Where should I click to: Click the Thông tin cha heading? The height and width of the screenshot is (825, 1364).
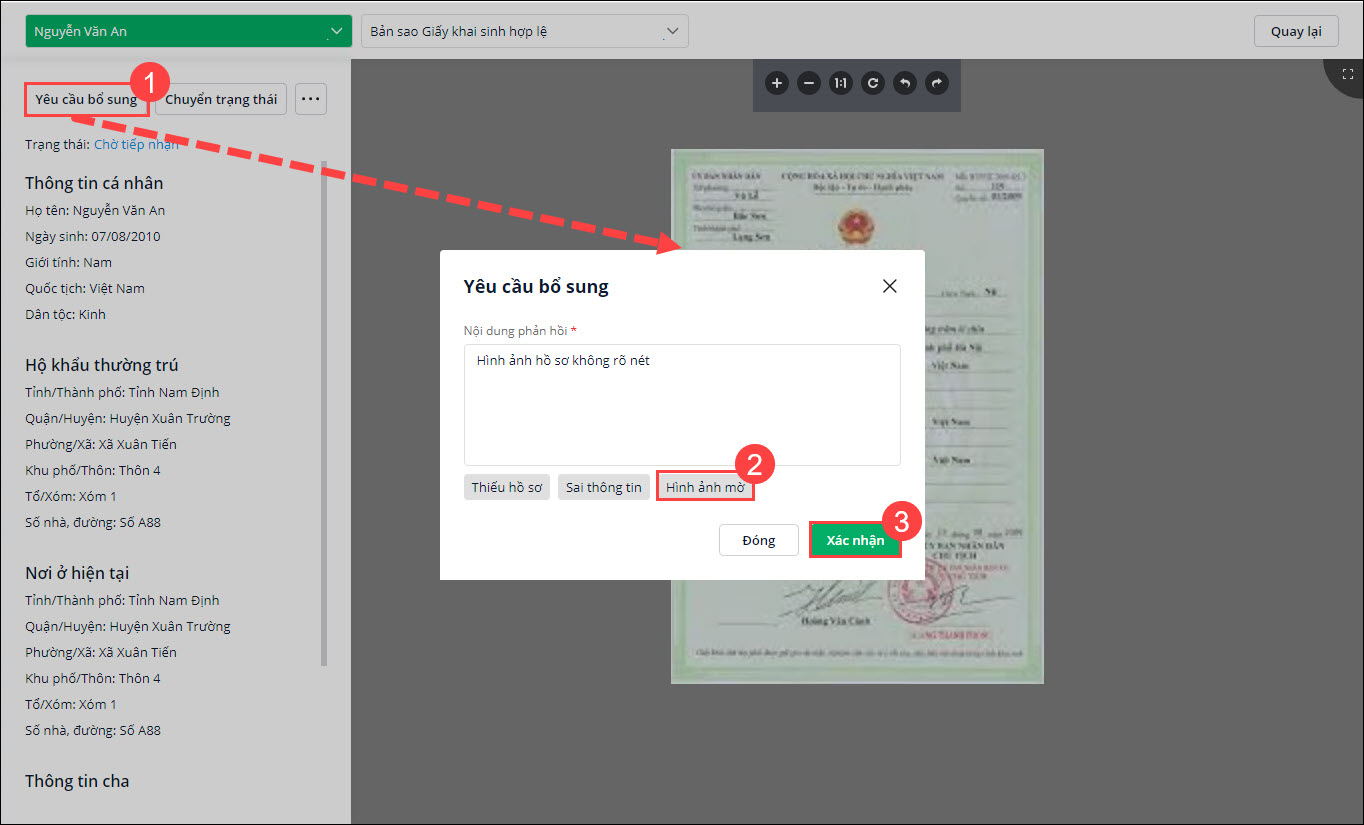pyautogui.click(x=77, y=781)
